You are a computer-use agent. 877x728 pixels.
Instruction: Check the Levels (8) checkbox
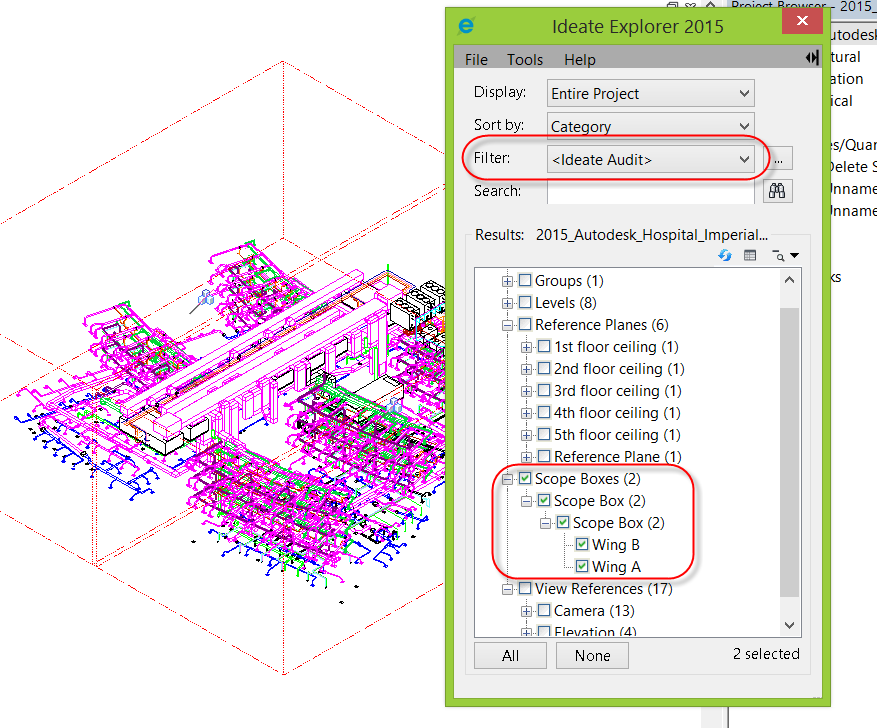click(525, 302)
